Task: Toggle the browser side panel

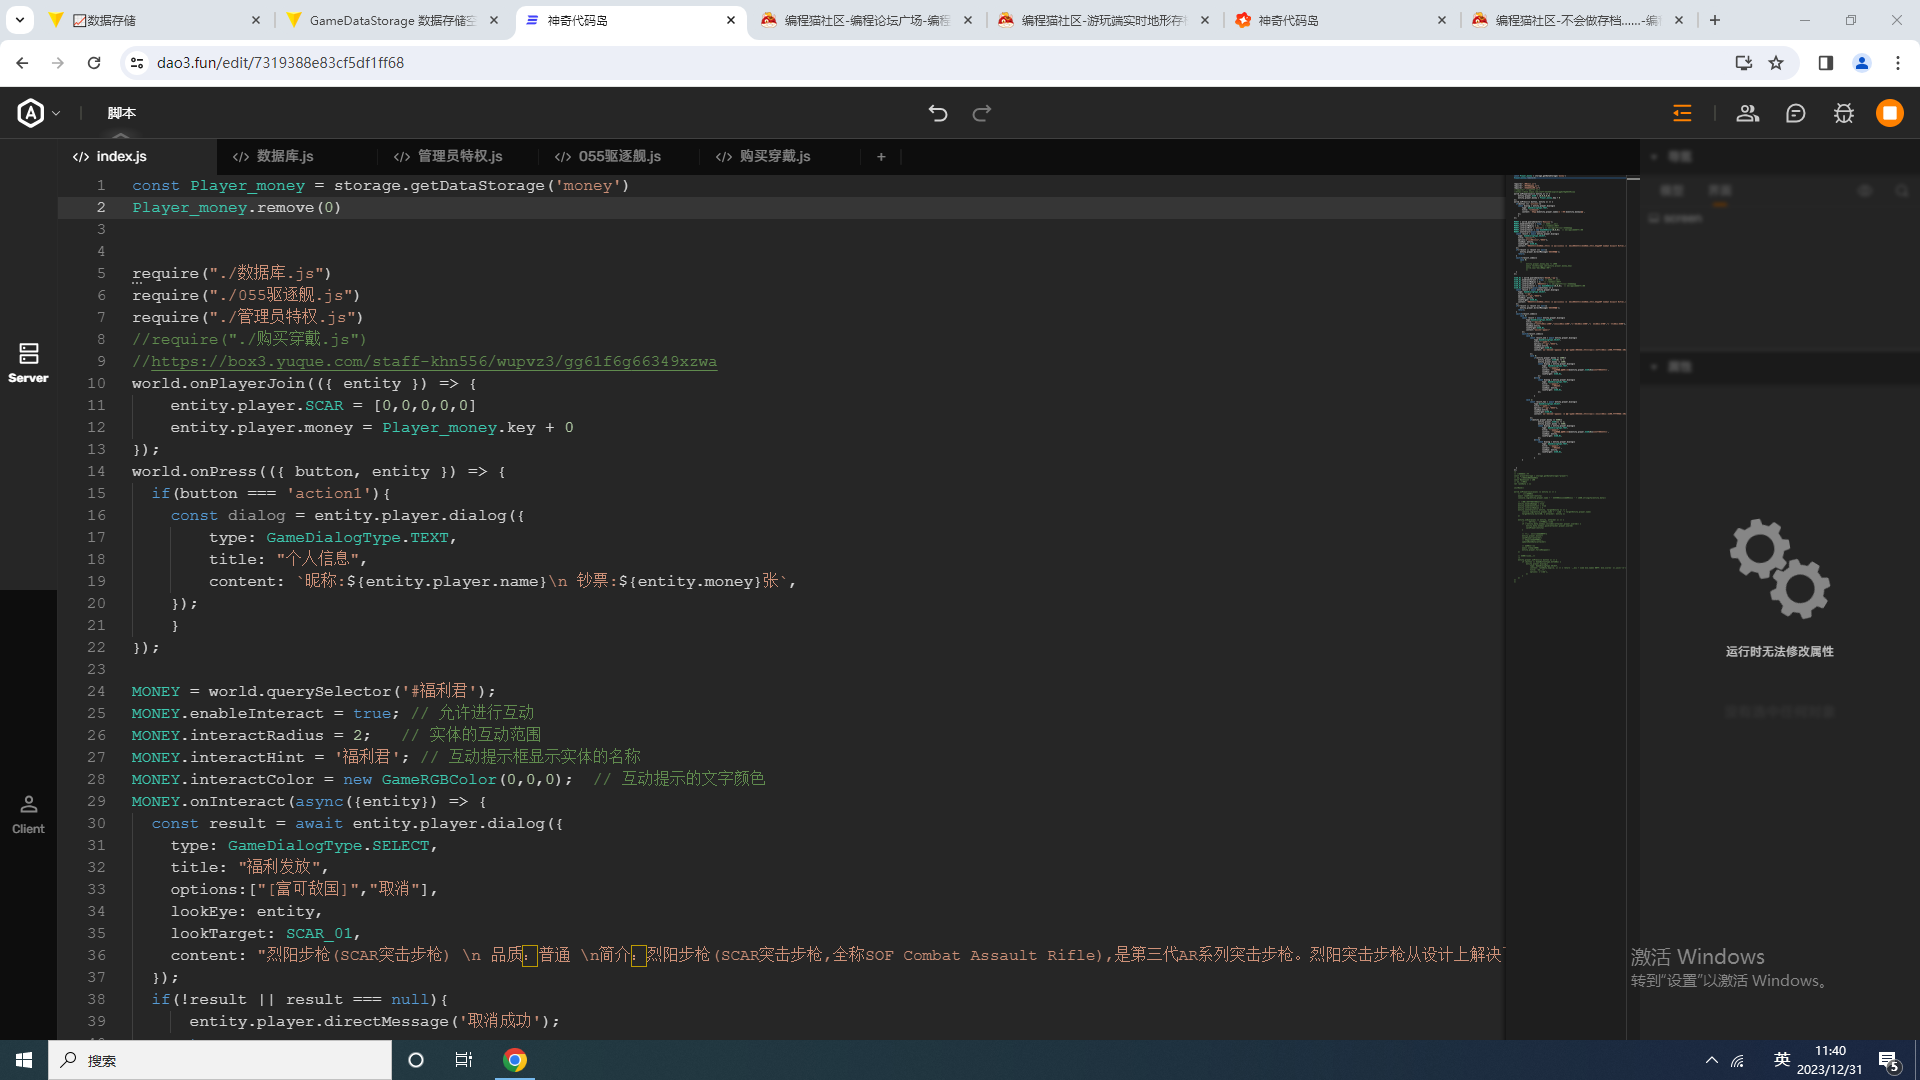Action: coord(1826,62)
